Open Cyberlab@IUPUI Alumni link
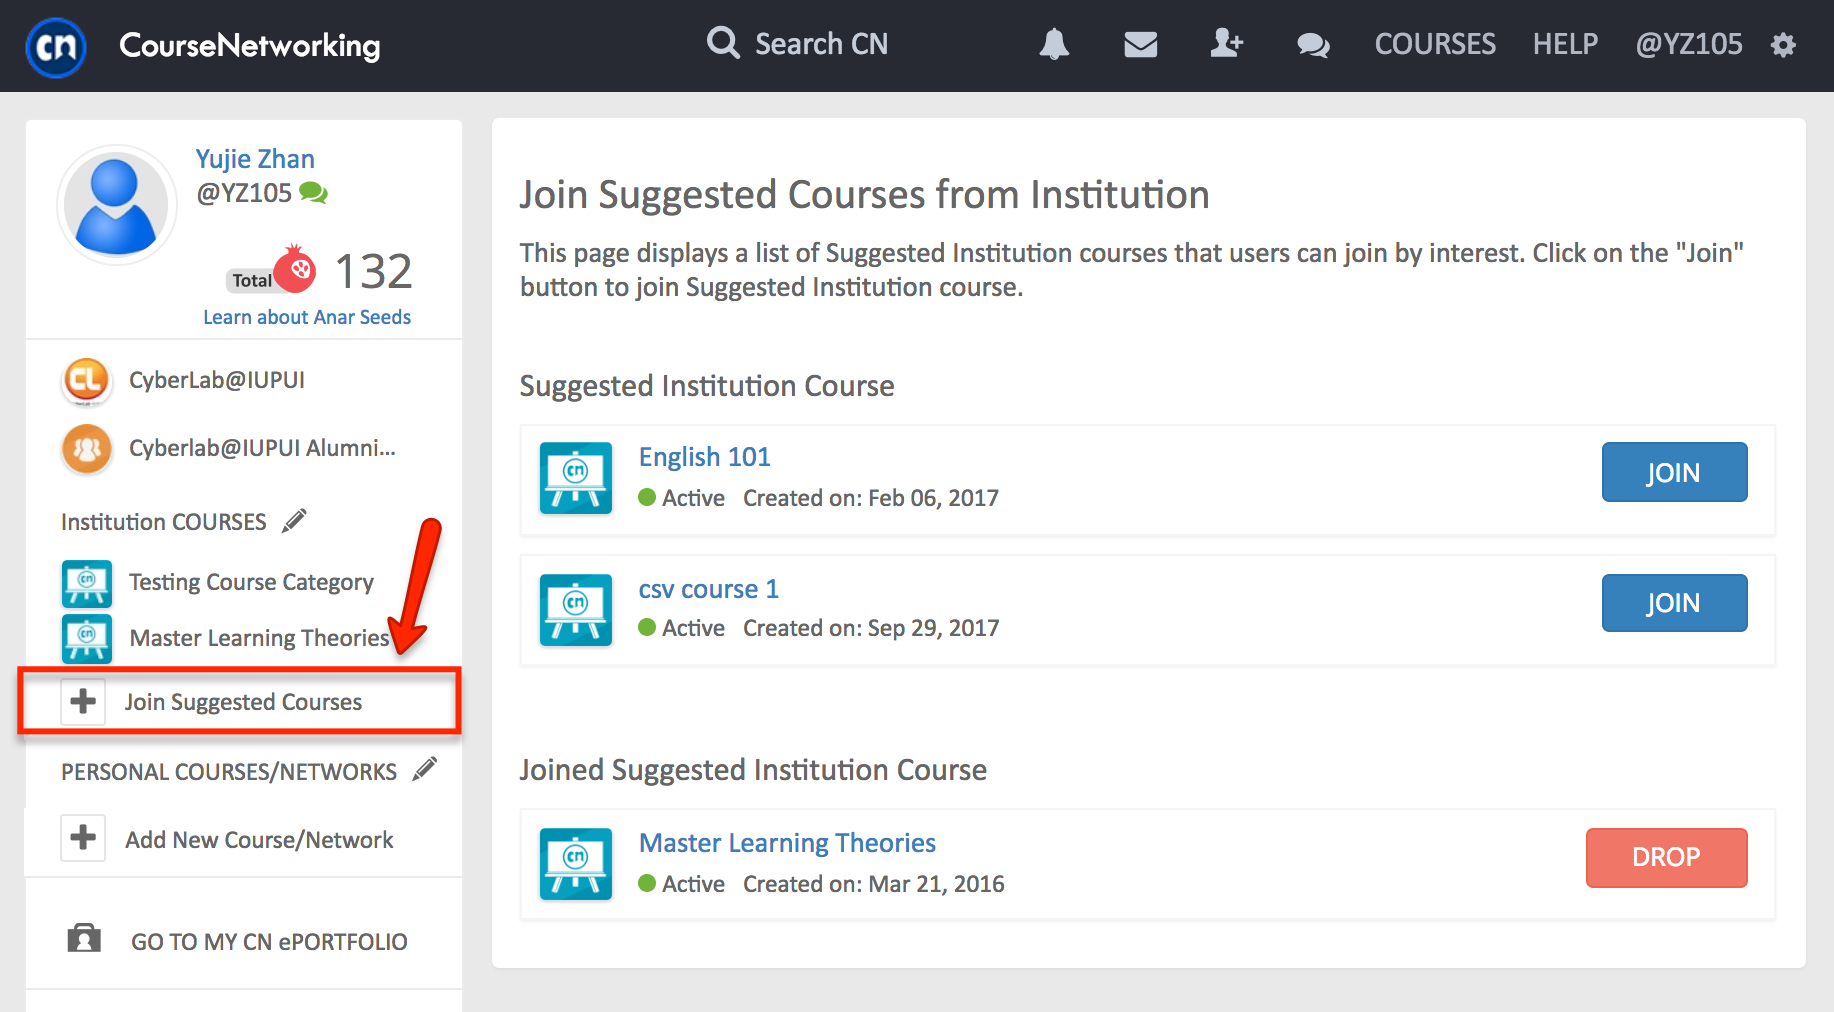The image size is (1834, 1012). pos(262,448)
